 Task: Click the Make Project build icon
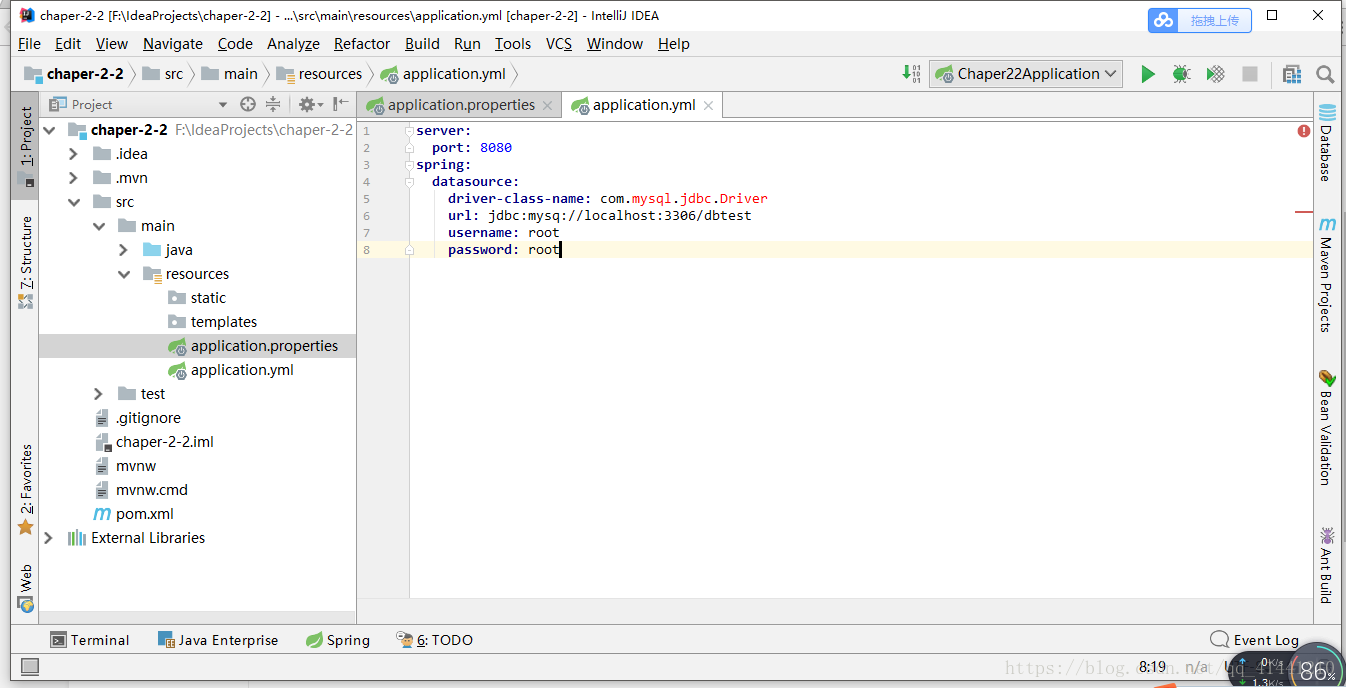click(x=911, y=73)
